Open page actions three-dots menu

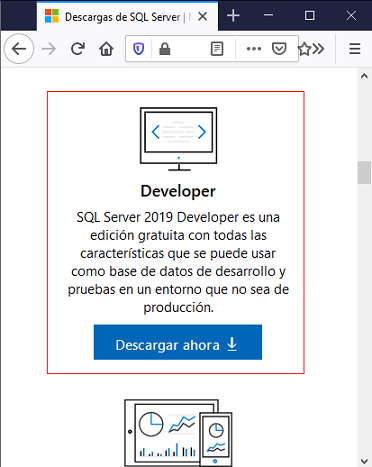pos(254,49)
